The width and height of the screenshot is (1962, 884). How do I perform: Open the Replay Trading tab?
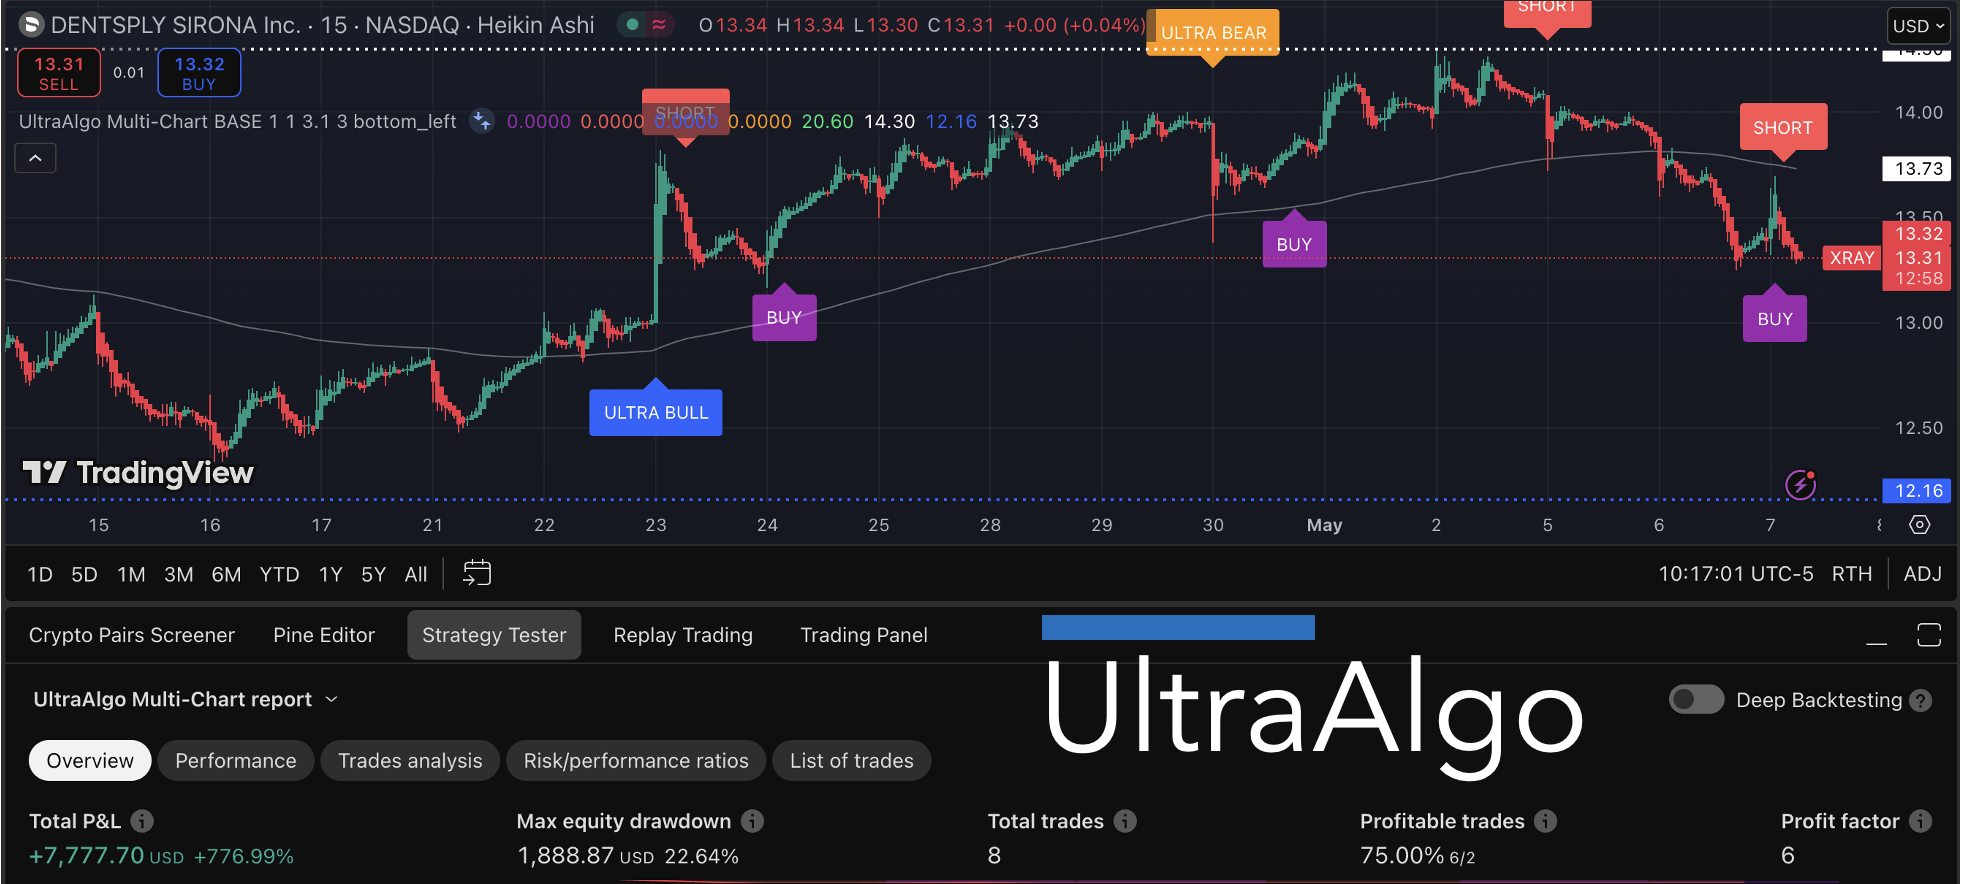(683, 635)
